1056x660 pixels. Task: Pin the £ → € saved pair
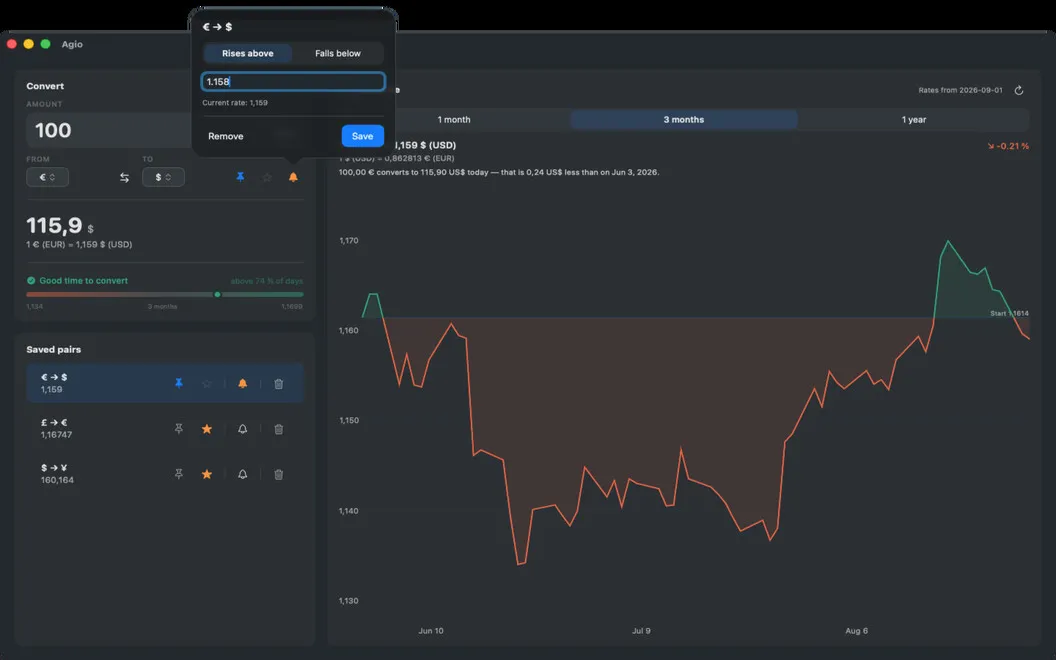coord(178,429)
